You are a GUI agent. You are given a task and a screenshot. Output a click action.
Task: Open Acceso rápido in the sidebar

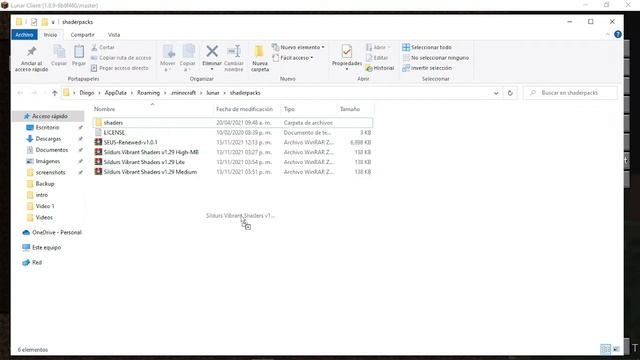coord(49,116)
